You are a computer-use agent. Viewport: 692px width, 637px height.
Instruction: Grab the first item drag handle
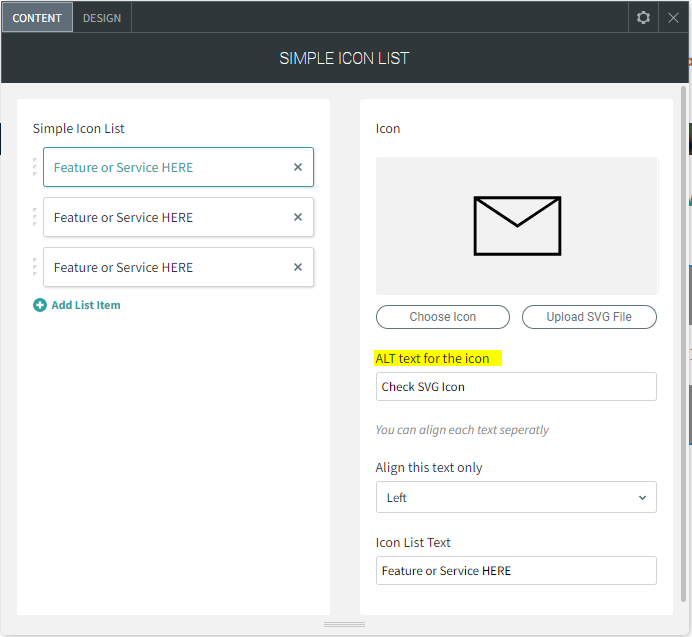click(35, 167)
